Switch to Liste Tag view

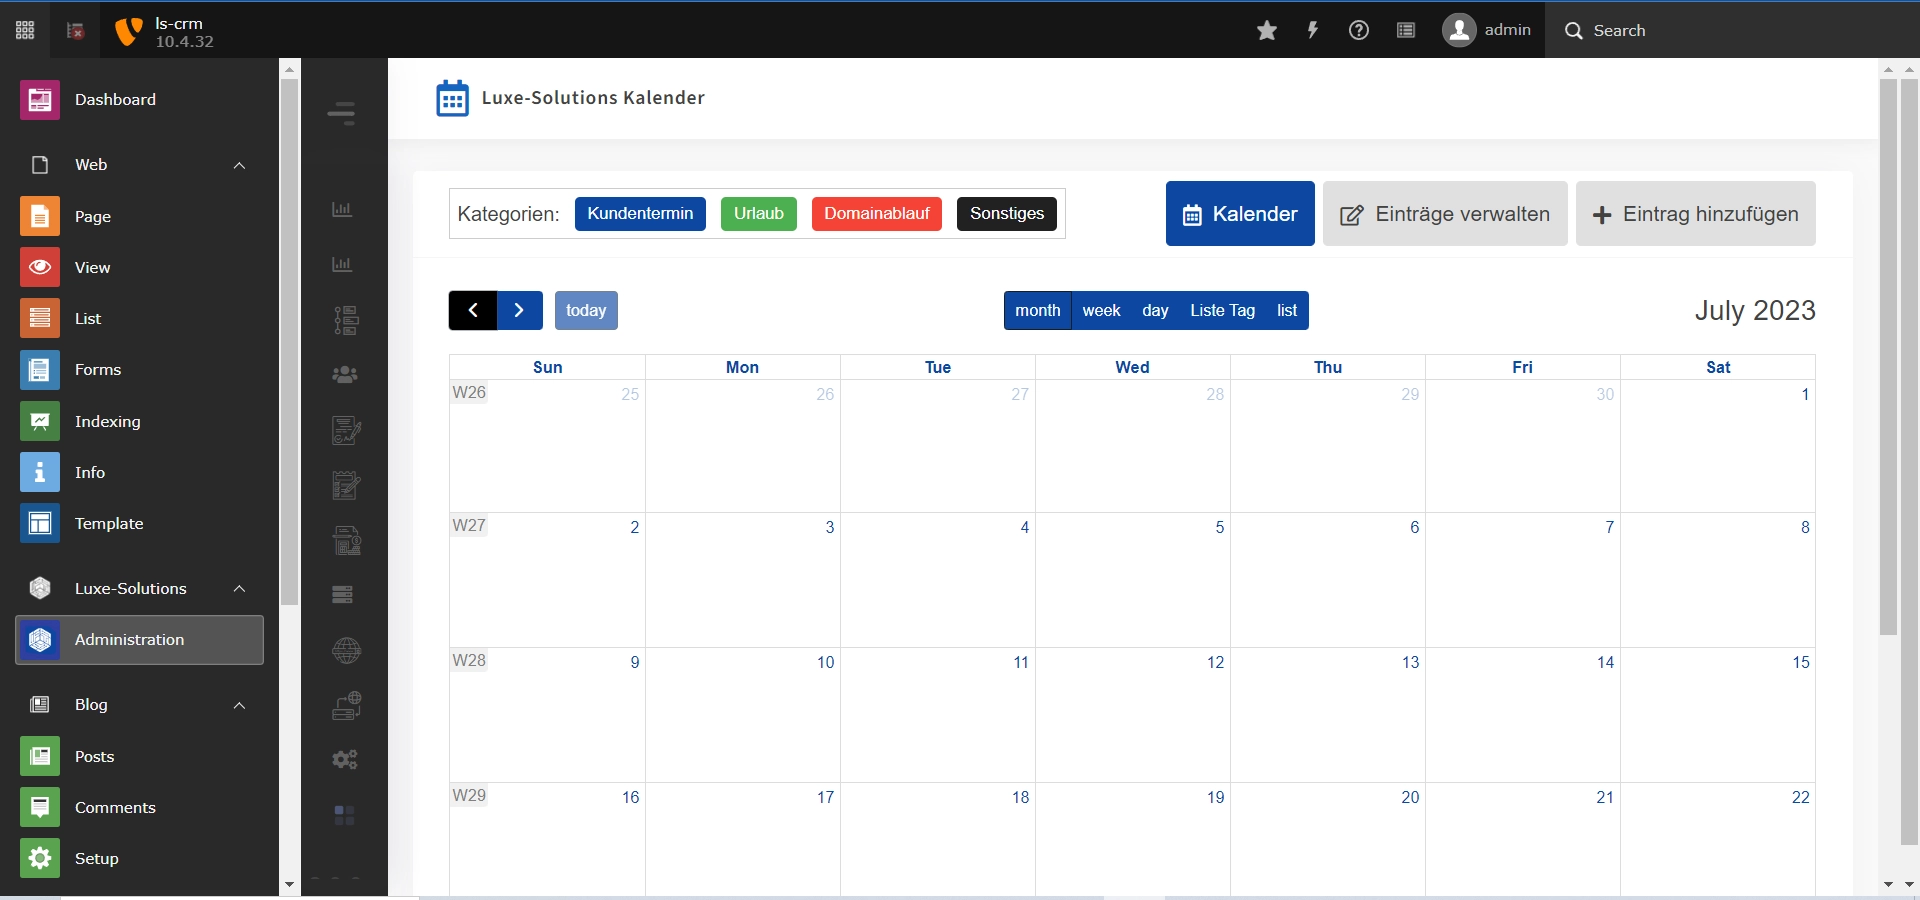point(1222,310)
